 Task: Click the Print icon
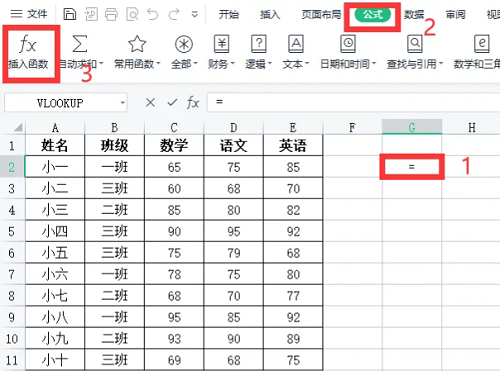[x=111, y=14]
